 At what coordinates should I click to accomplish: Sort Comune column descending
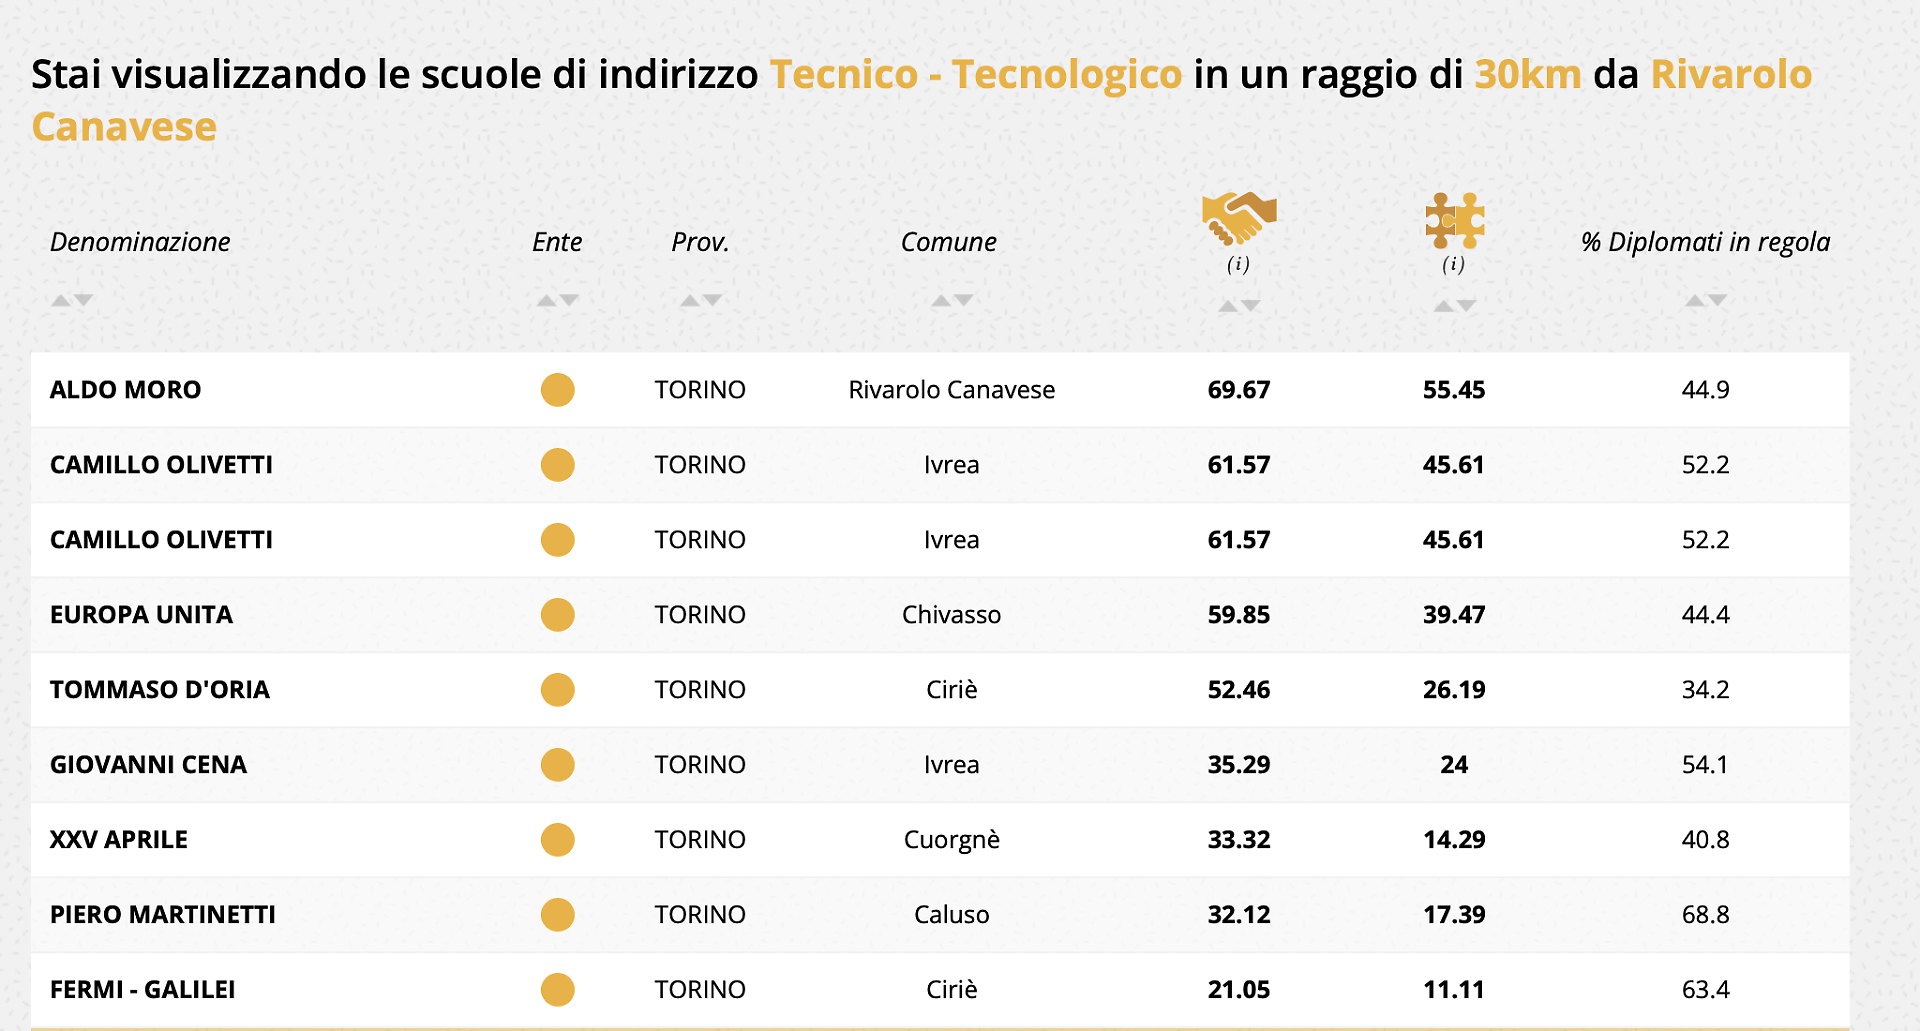tap(964, 300)
